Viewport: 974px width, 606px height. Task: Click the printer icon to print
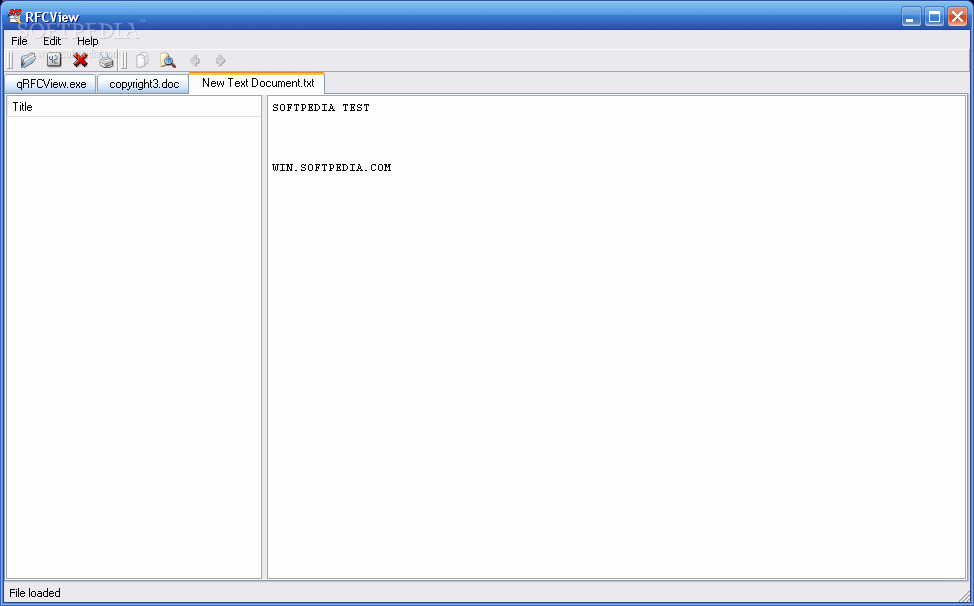[106, 60]
